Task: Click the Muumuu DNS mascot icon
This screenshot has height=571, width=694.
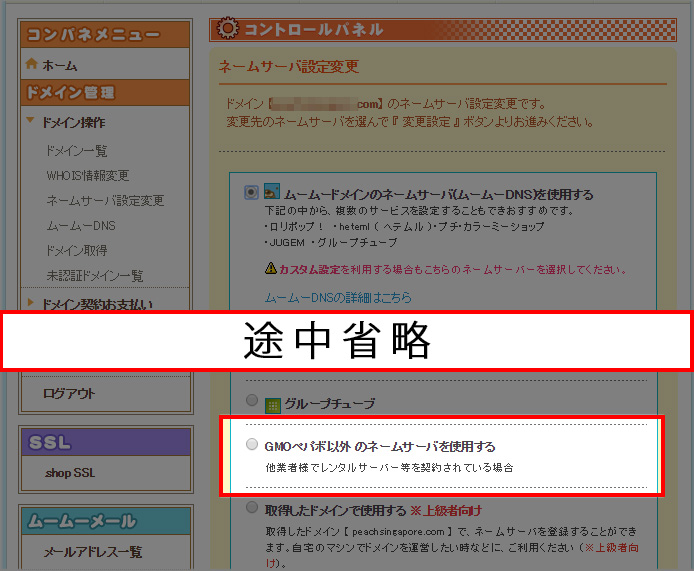Action: tap(271, 191)
